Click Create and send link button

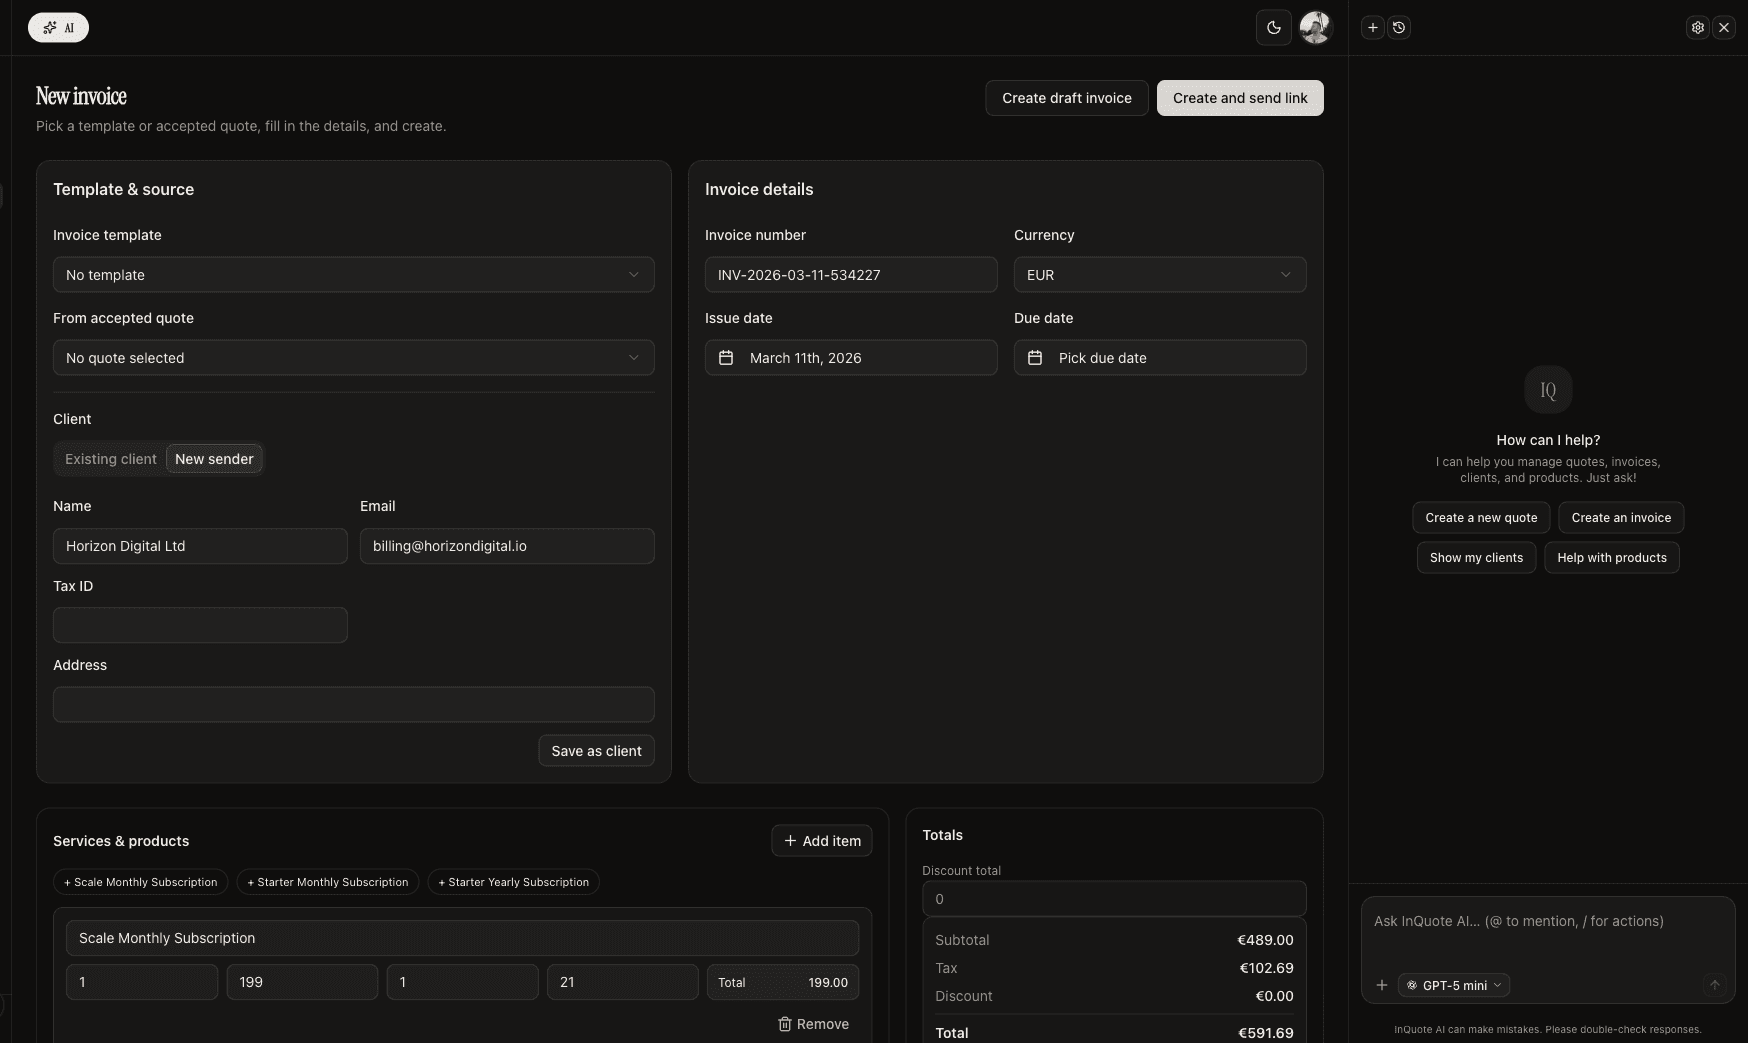click(x=1240, y=98)
